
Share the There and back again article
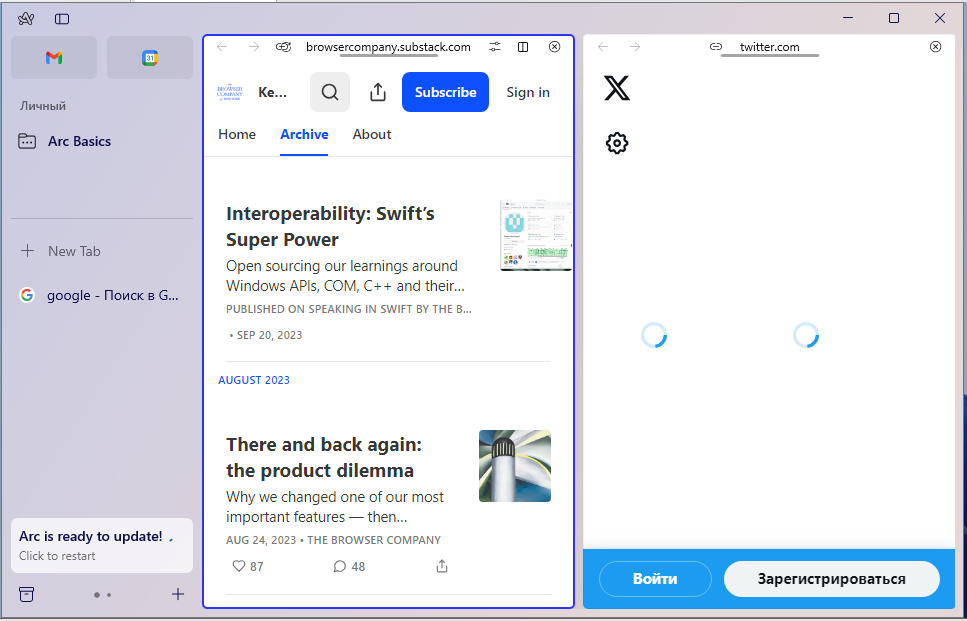[x=442, y=566]
